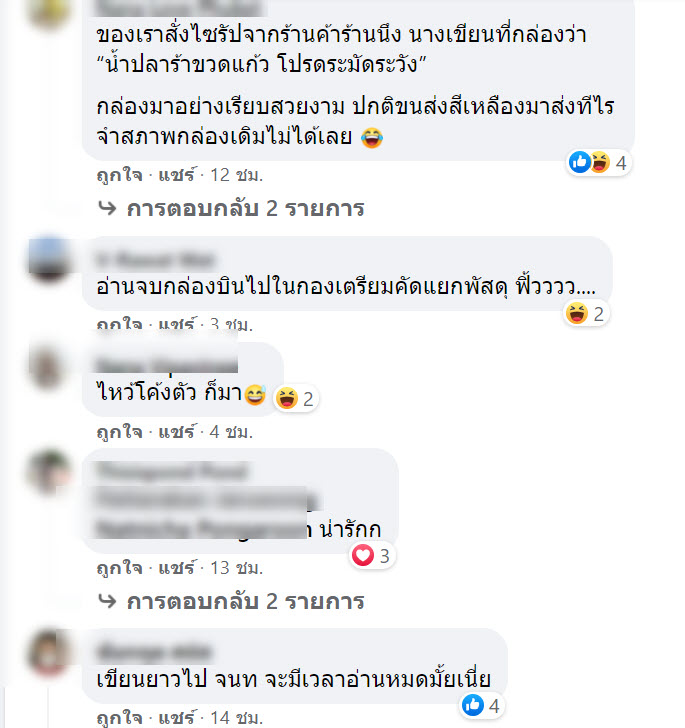Open profile picture of first commenter

click(49, 12)
